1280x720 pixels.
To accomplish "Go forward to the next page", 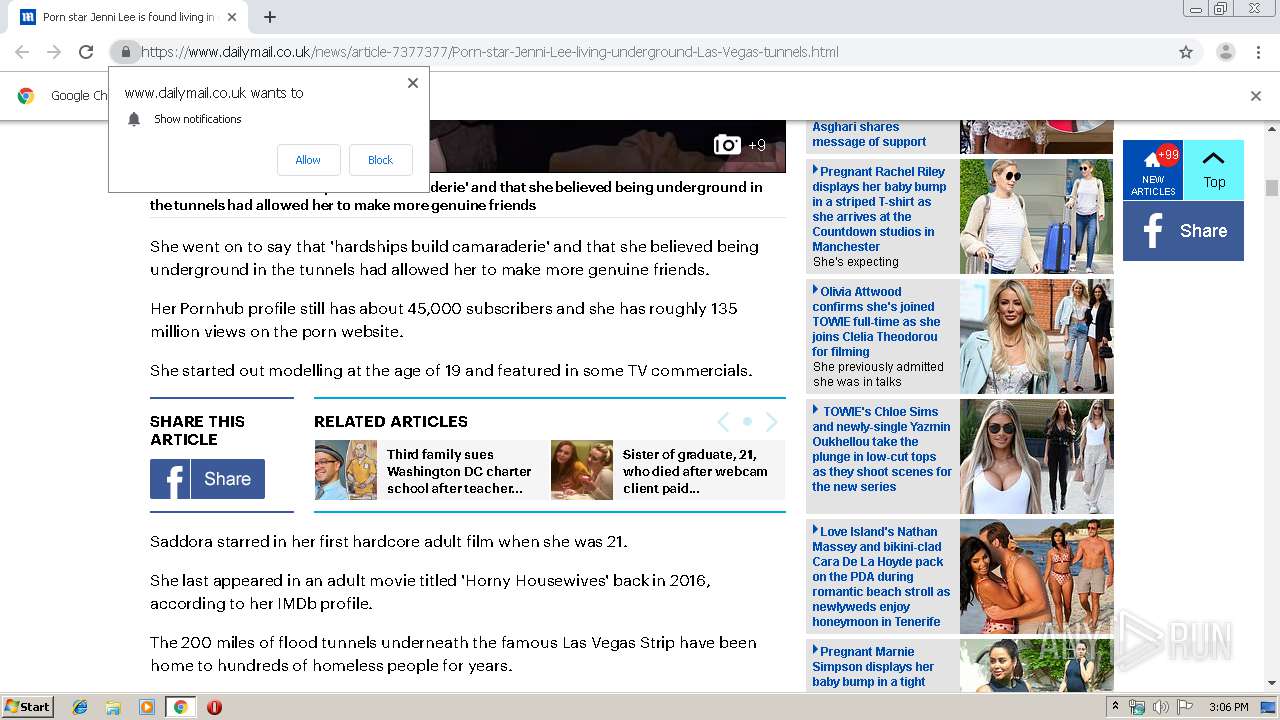I will coord(54,52).
